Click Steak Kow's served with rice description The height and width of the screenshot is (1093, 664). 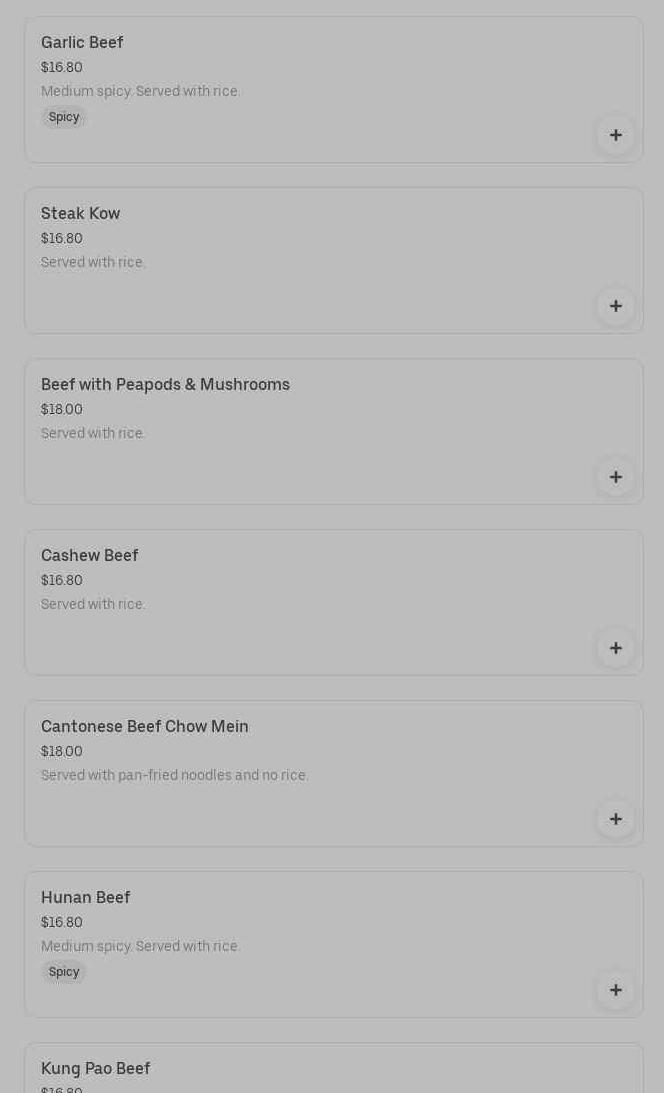click(x=93, y=263)
